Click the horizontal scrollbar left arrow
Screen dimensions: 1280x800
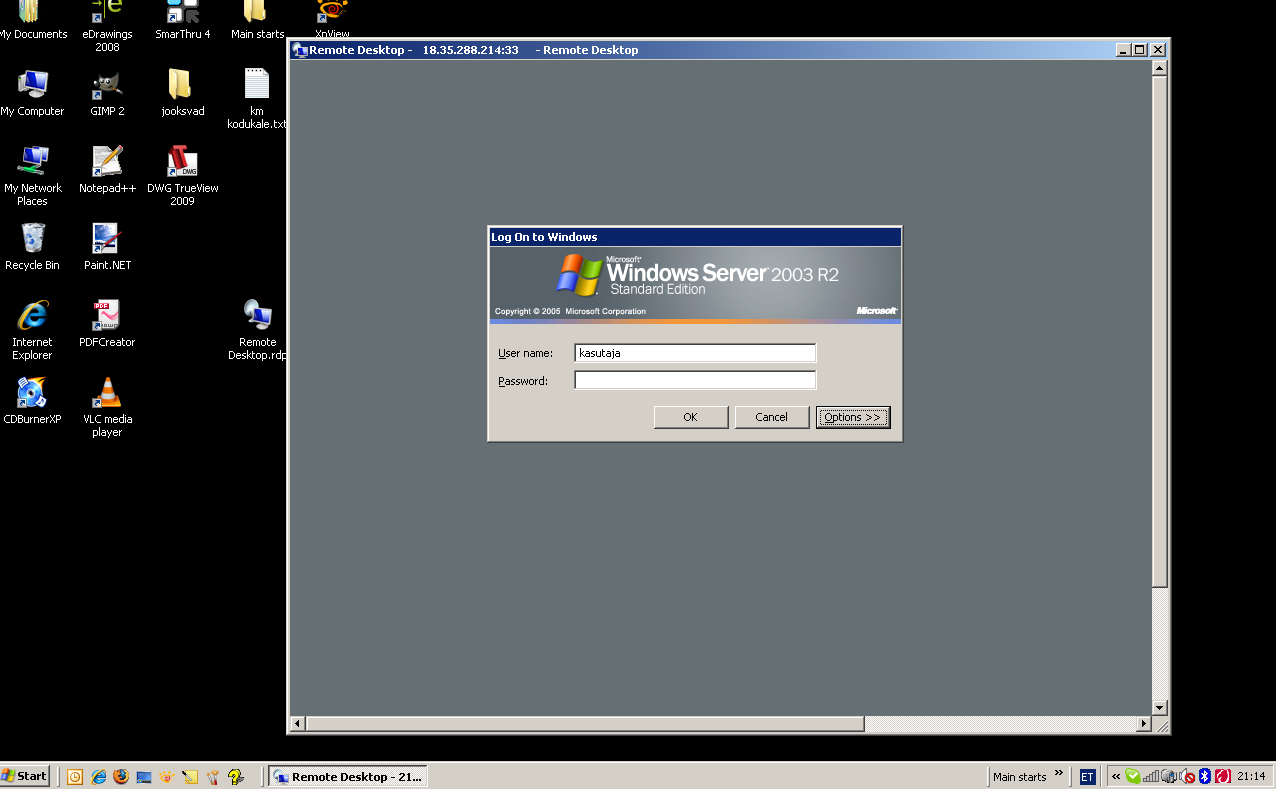pos(298,724)
